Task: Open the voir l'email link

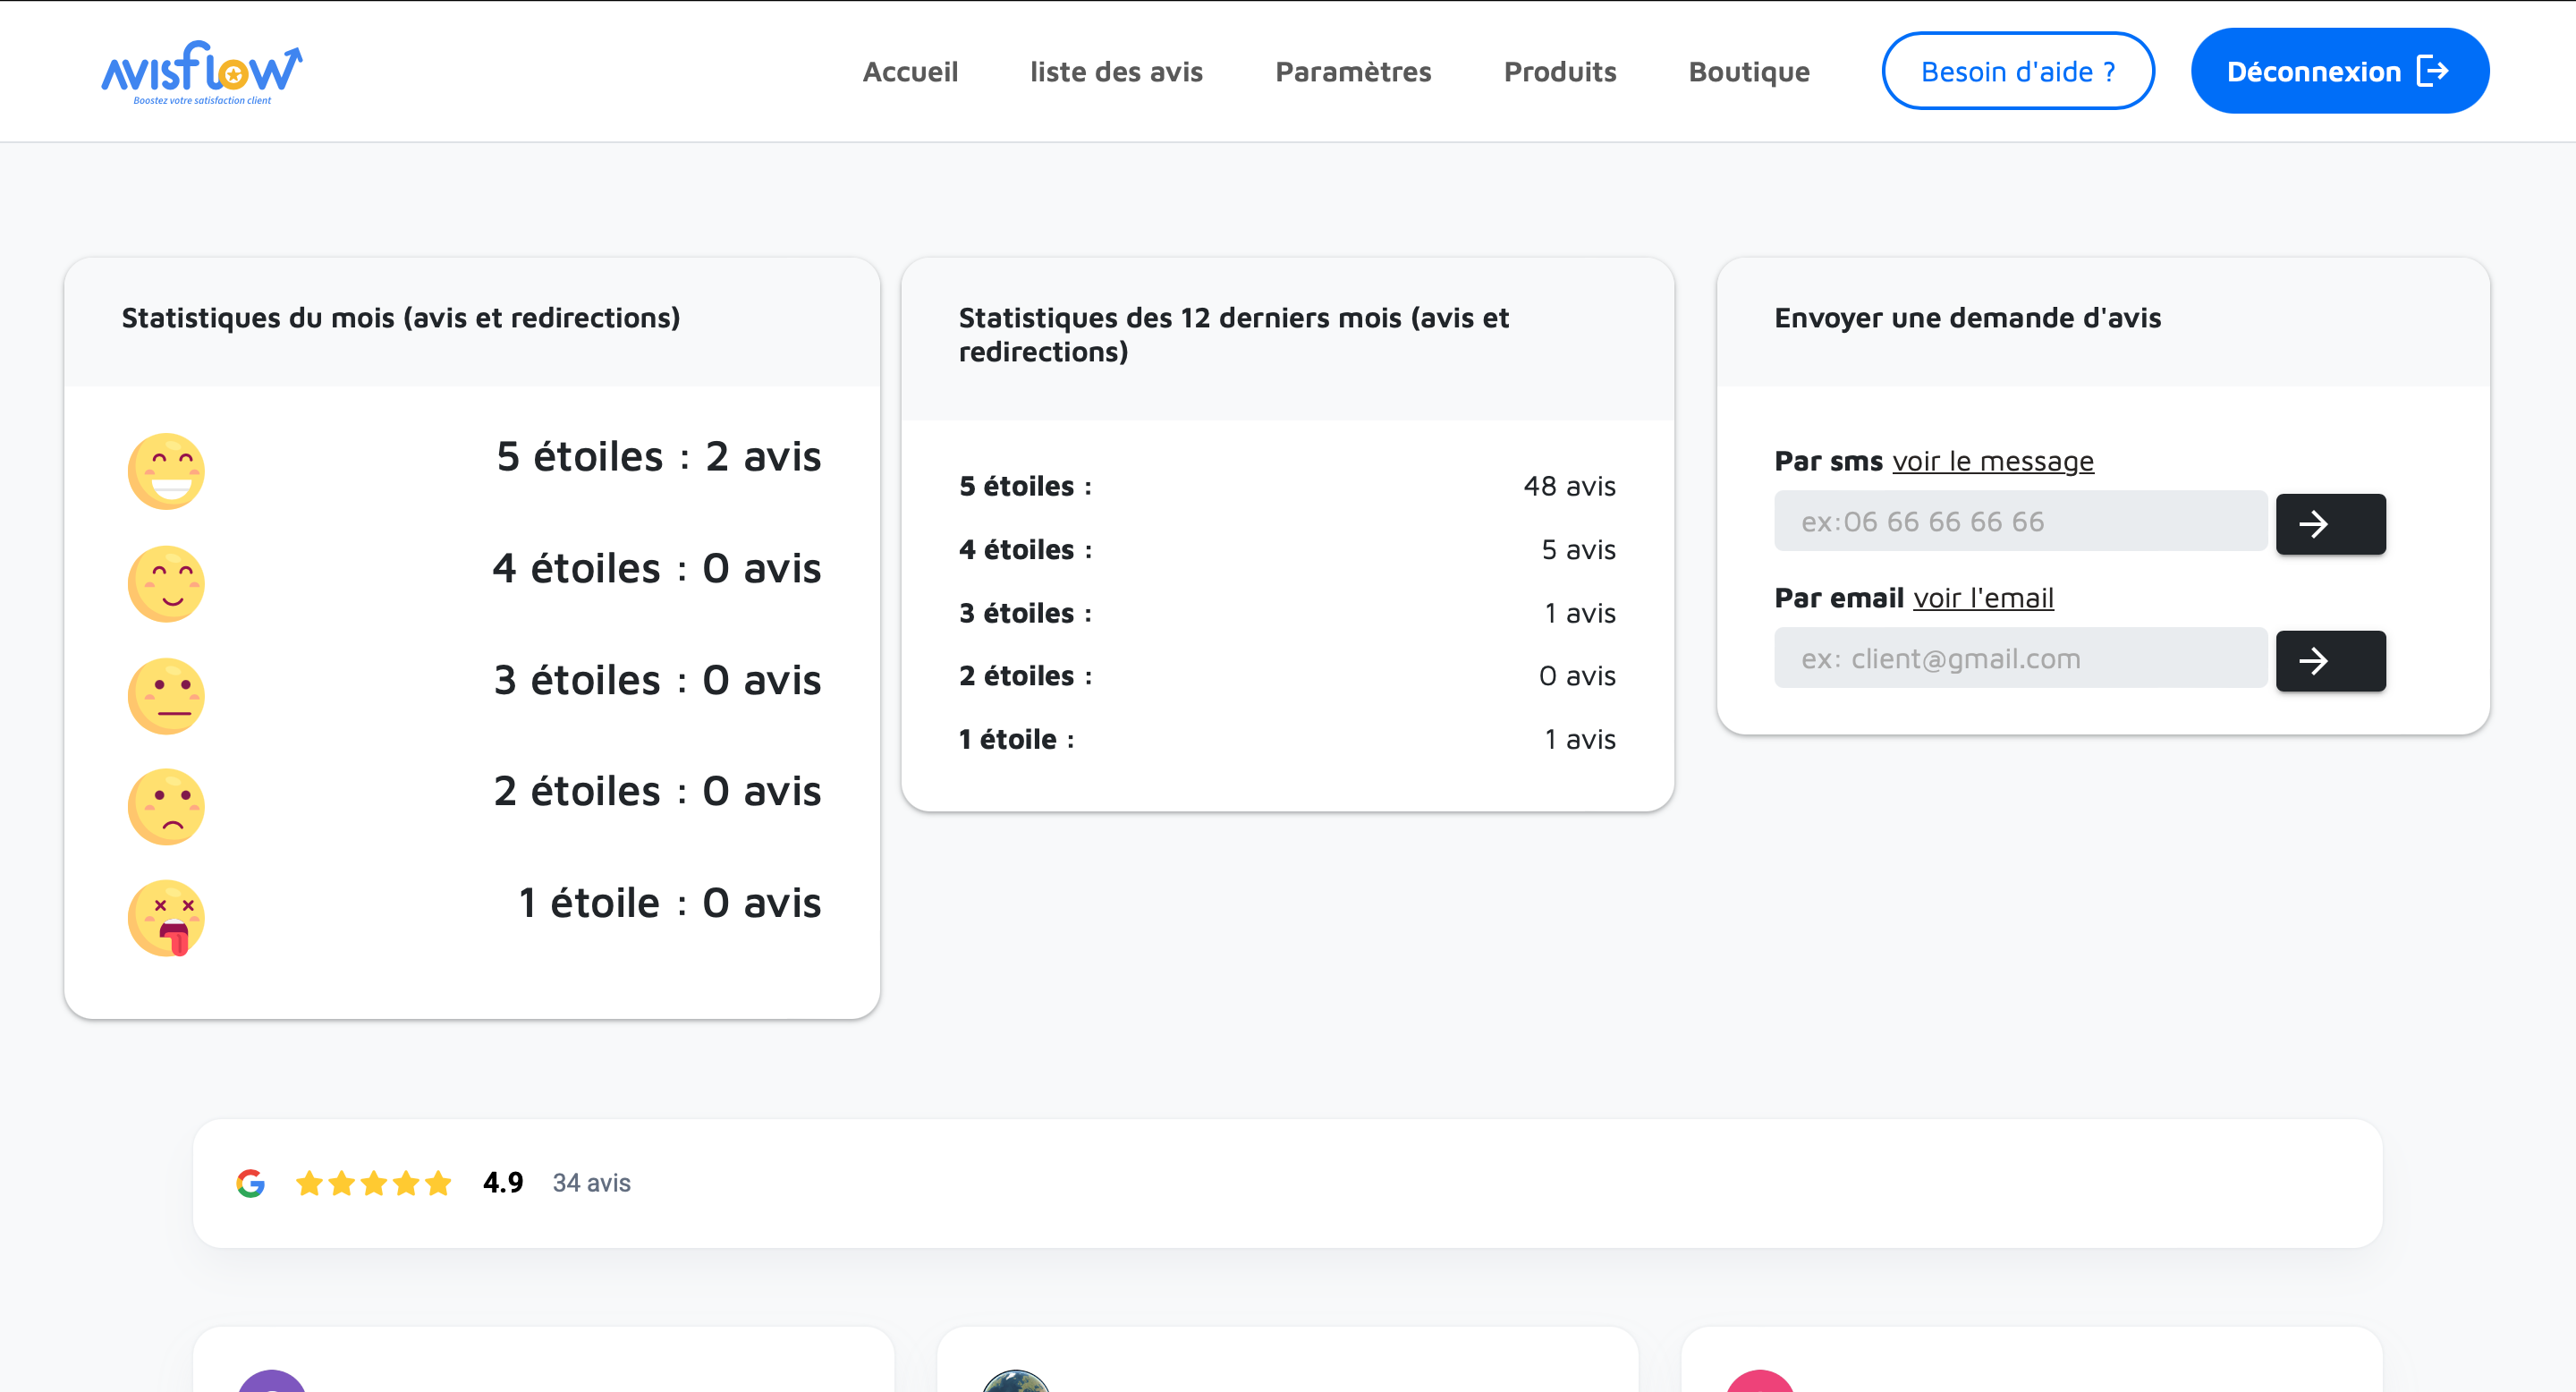Action: [x=1983, y=598]
